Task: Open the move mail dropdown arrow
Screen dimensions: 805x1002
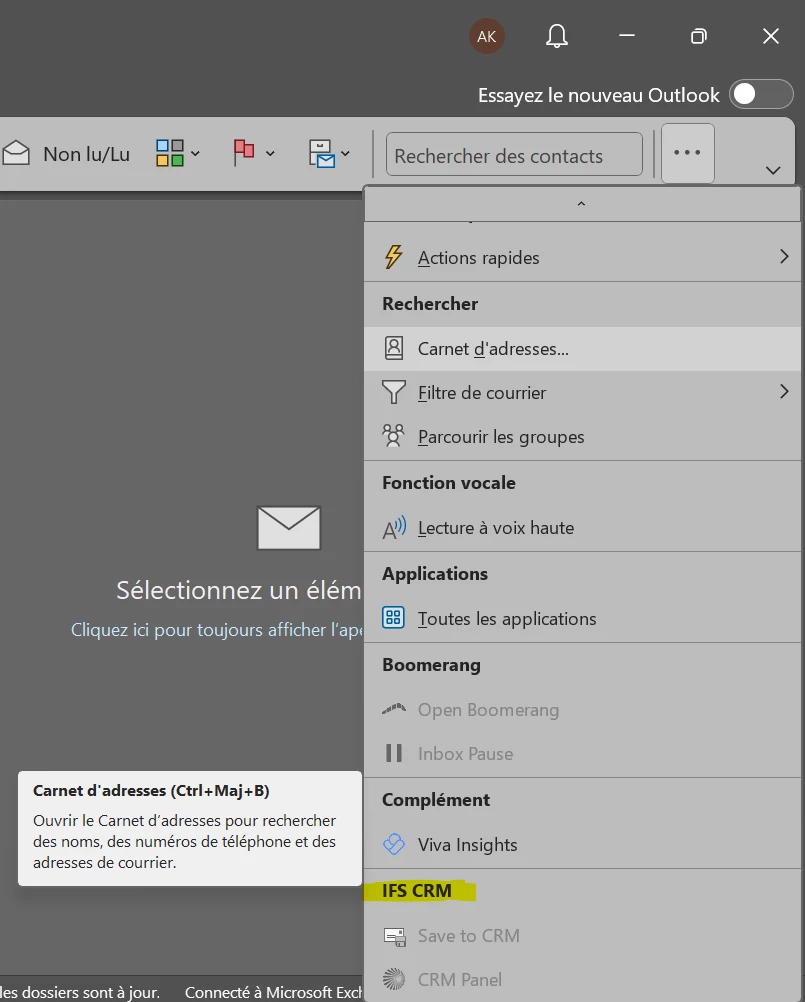Action: pos(346,154)
